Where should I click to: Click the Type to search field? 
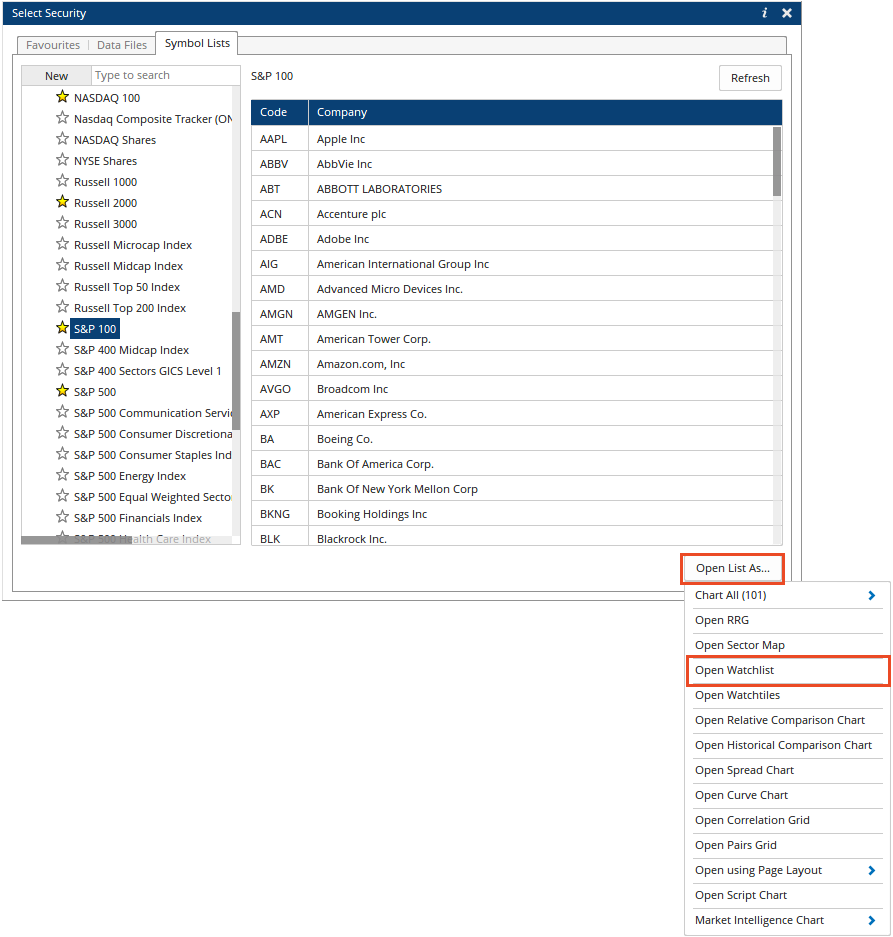(166, 76)
